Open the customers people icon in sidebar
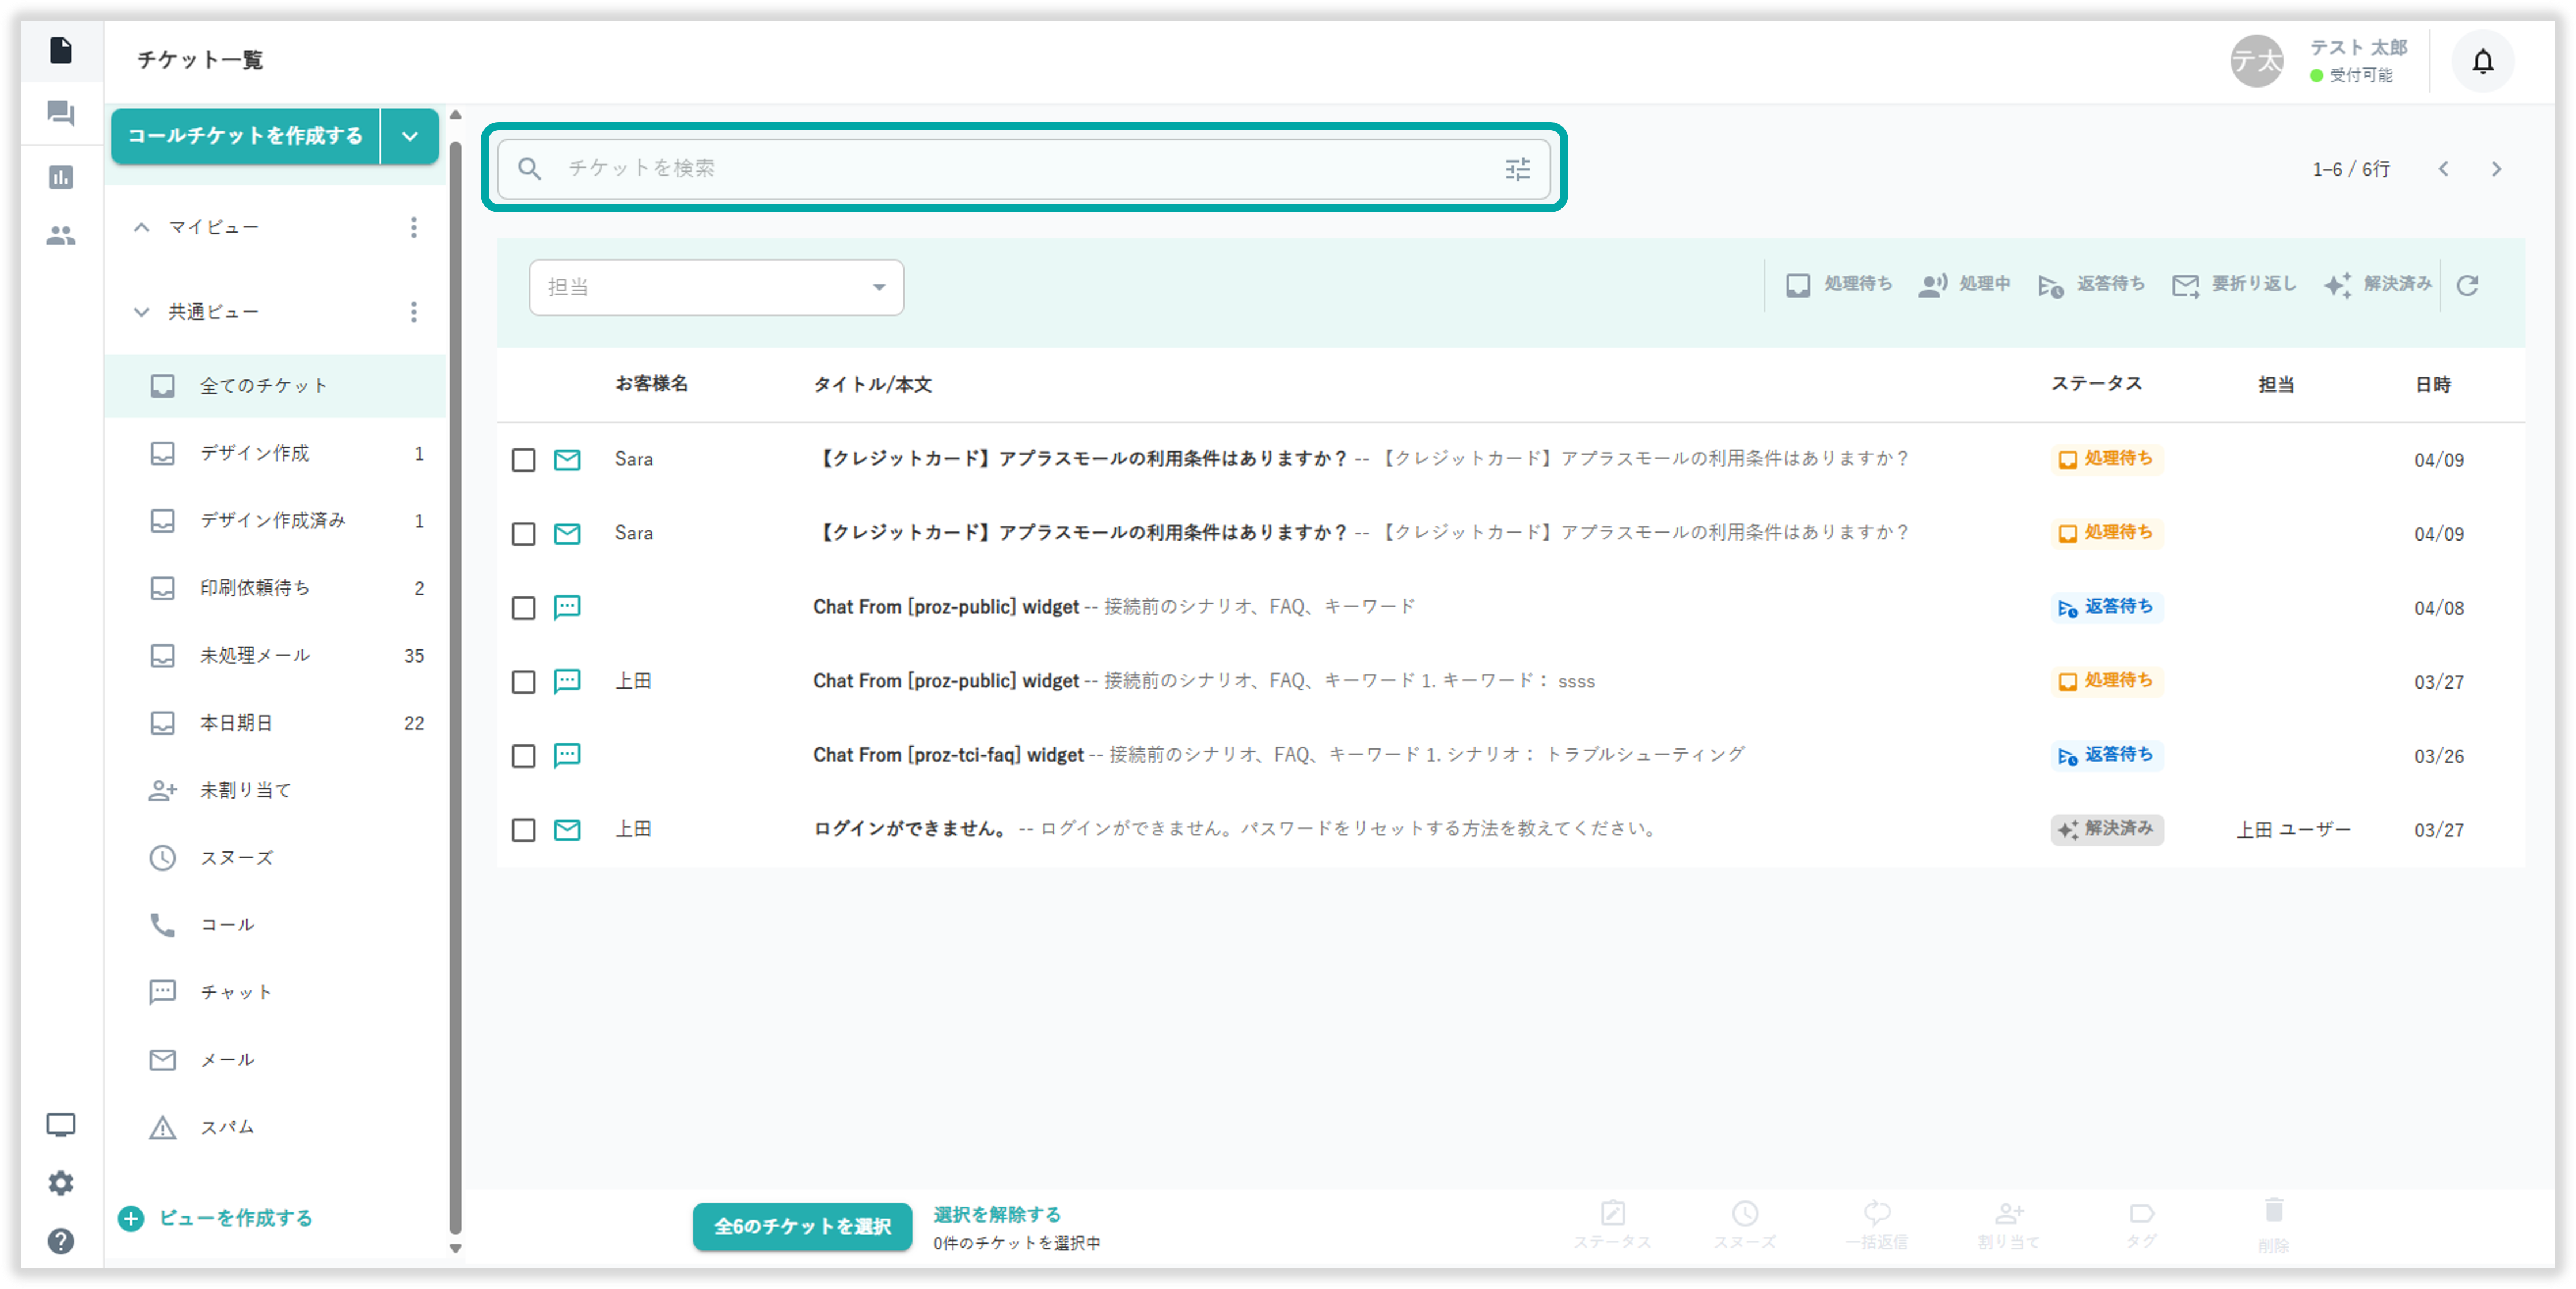The height and width of the screenshot is (1289, 2576). (x=61, y=236)
